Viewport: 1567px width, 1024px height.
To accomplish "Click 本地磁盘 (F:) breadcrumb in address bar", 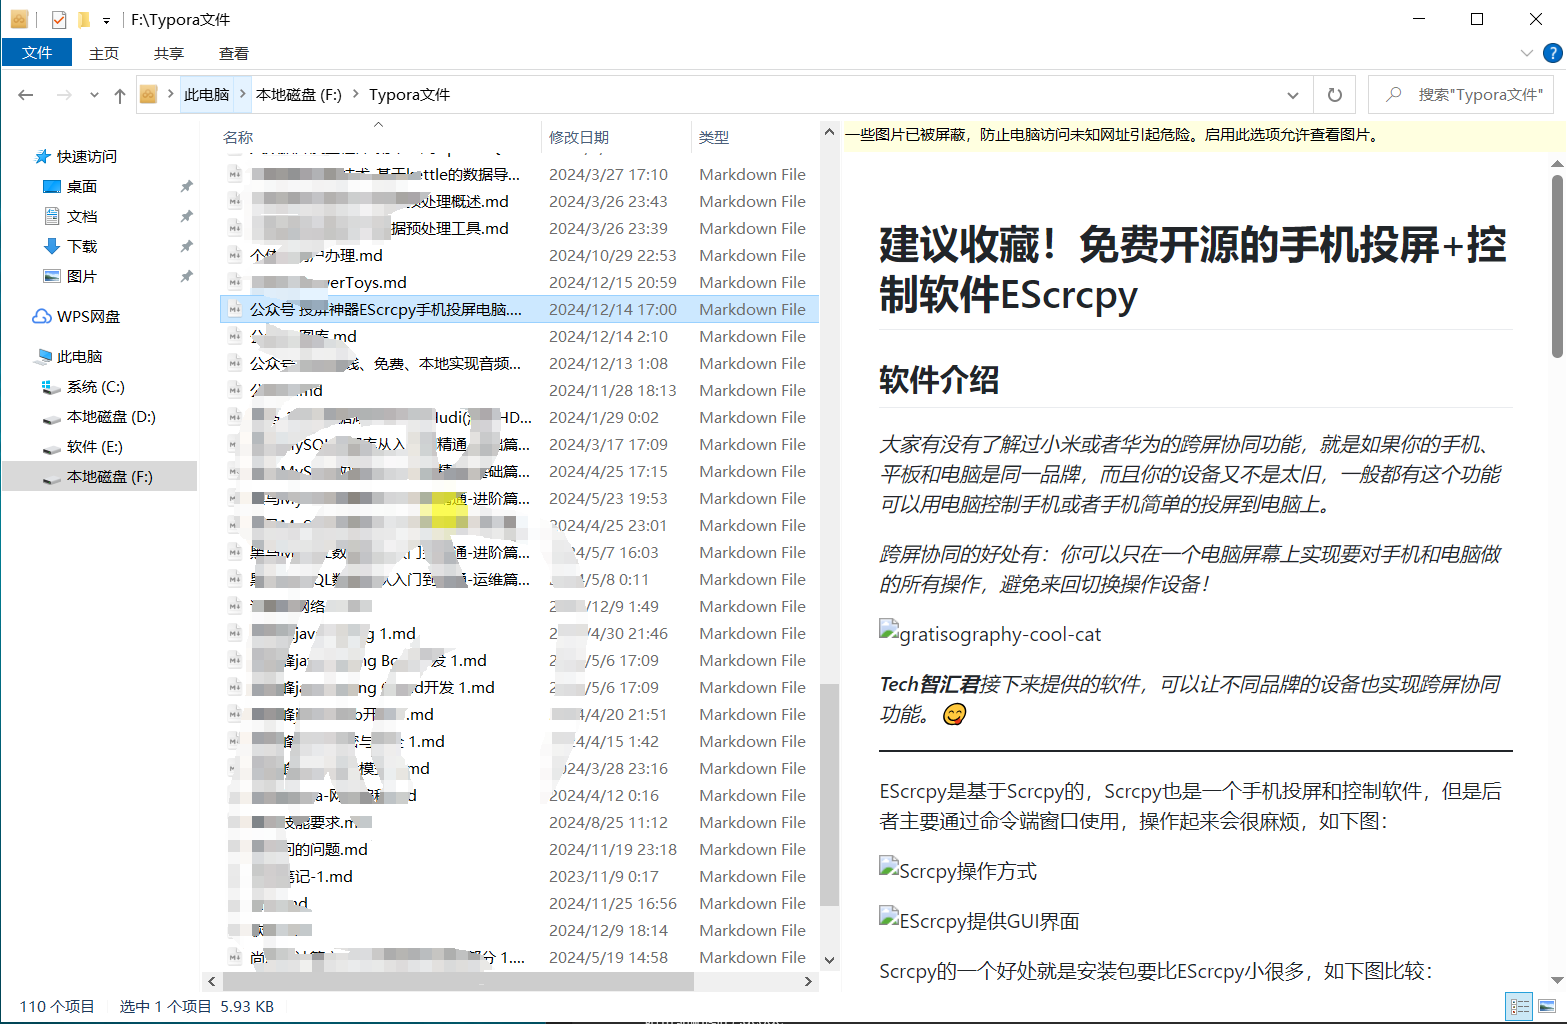I will (299, 95).
